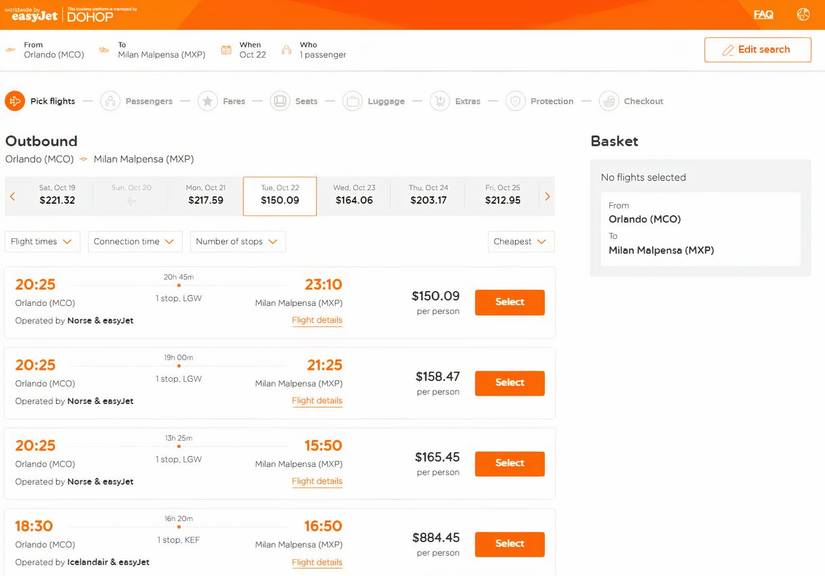Click the passenger icon beside Who
This screenshot has width=825, height=576.
[286, 50]
